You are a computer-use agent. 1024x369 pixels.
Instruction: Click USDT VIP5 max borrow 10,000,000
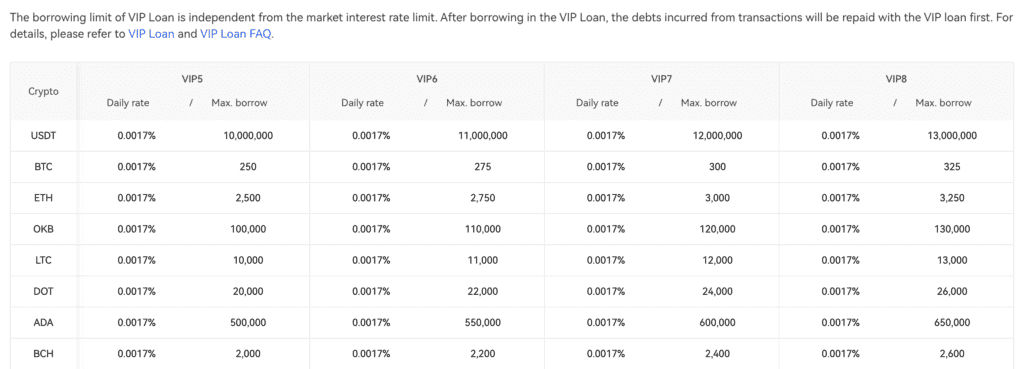tap(248, 136)
